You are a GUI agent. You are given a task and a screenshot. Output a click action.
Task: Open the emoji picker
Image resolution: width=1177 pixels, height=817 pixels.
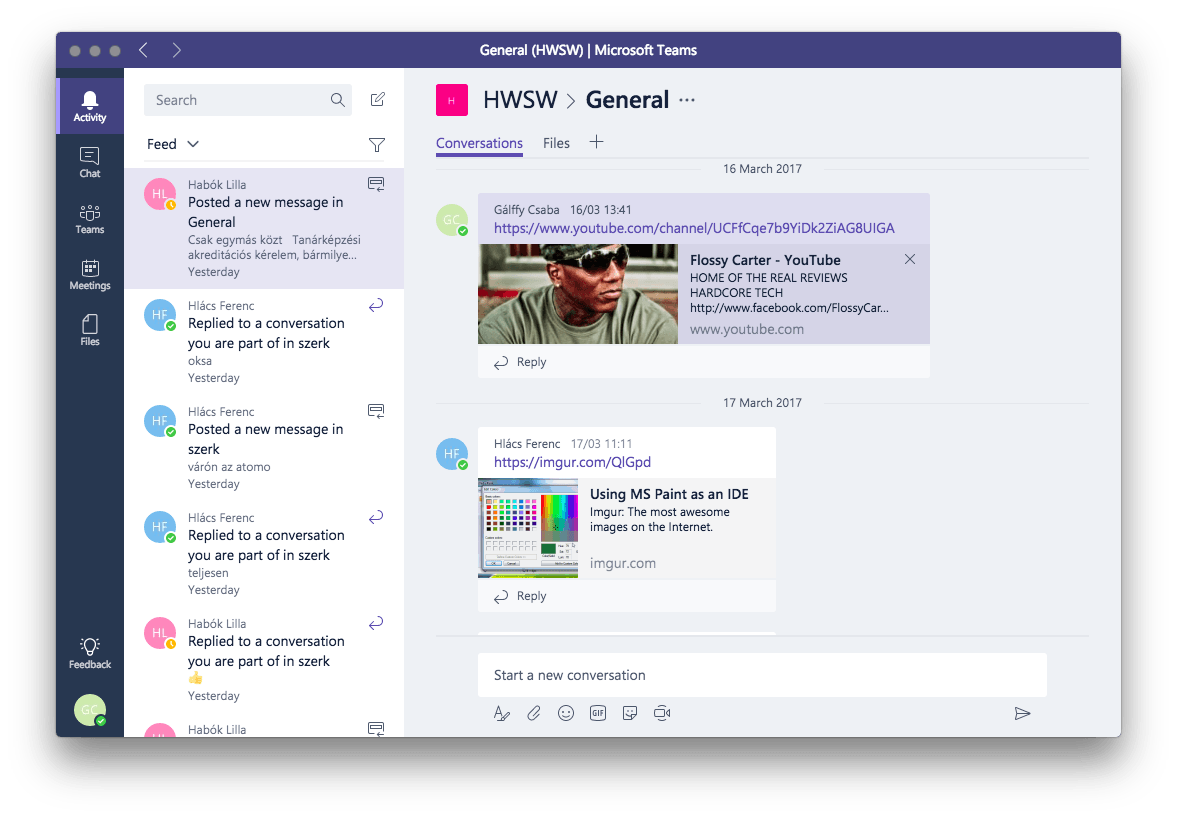(566, 713)
